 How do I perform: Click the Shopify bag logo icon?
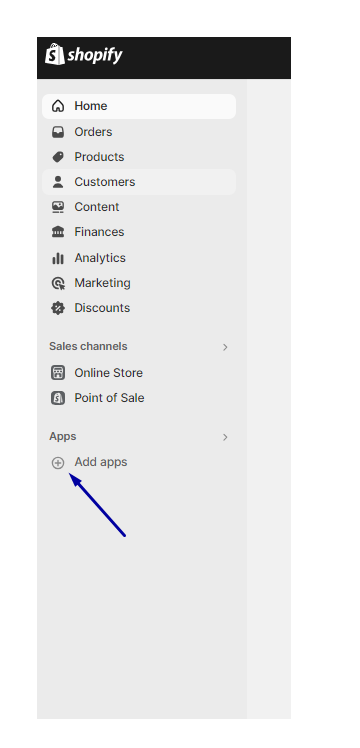click(54, 54)
